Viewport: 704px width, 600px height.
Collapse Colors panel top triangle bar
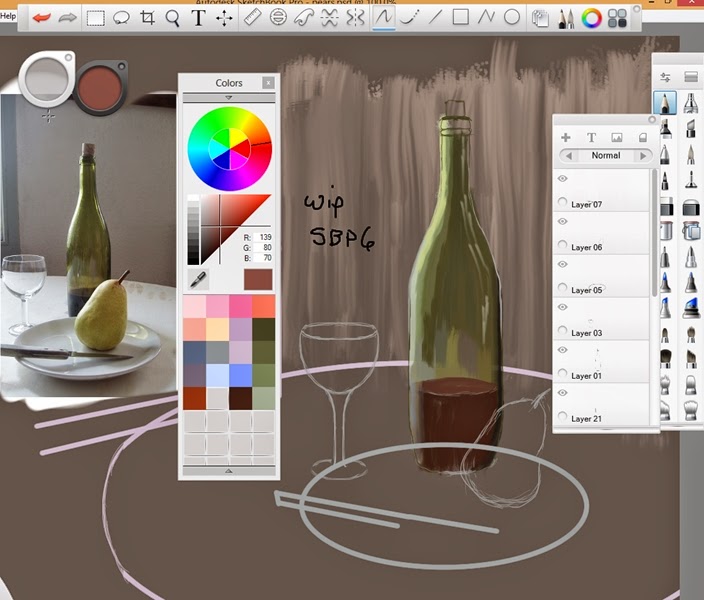[x=229, y=97]
